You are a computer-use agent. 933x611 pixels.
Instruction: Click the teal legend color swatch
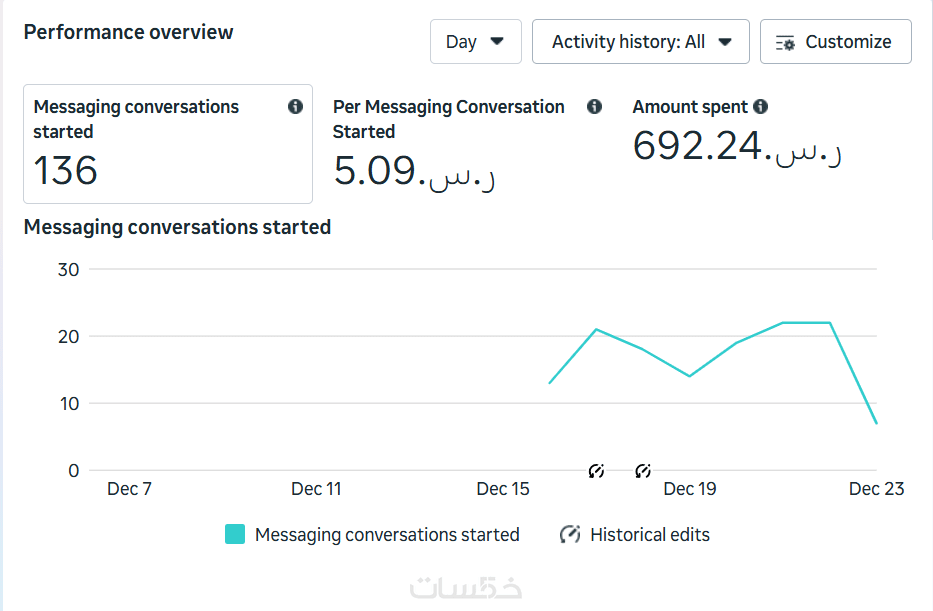235,534
